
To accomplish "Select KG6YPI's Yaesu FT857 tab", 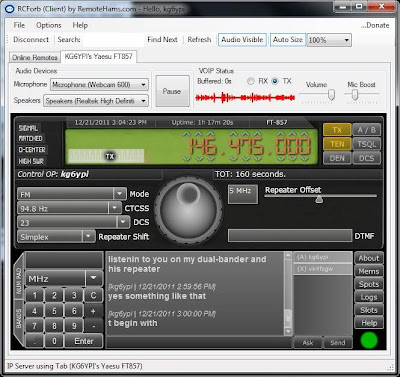I will [98, 56].
